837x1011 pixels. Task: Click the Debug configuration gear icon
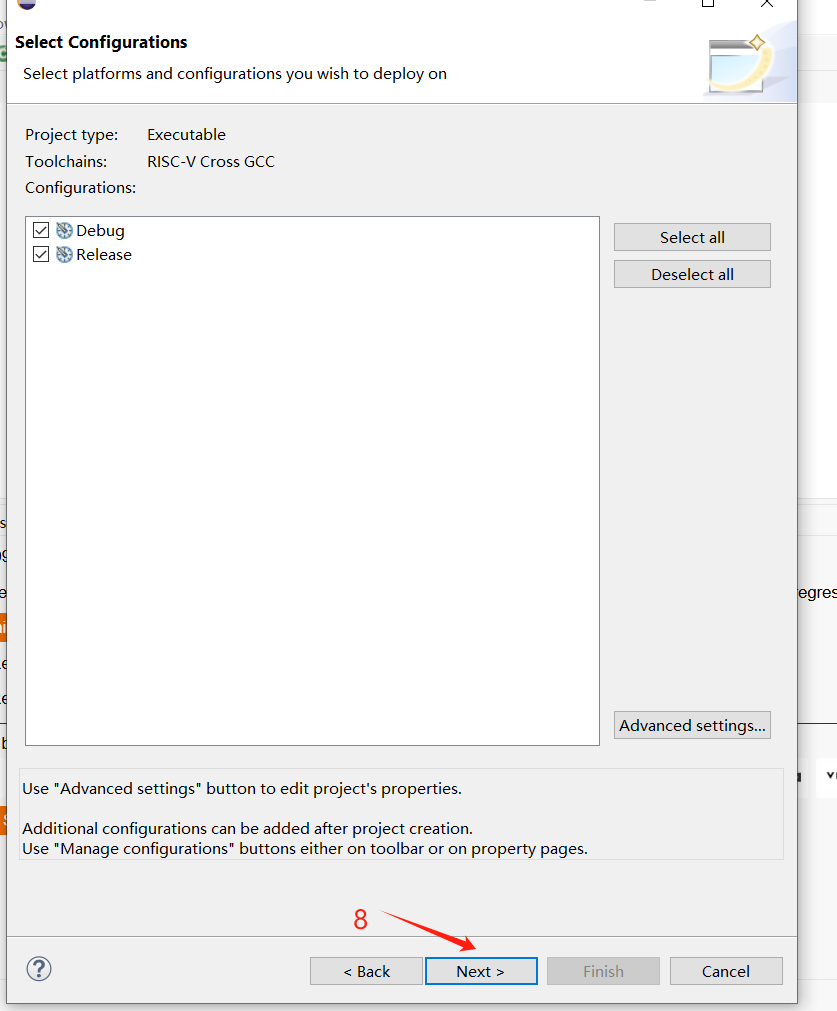pyautogui.click(x=64, y=230)
